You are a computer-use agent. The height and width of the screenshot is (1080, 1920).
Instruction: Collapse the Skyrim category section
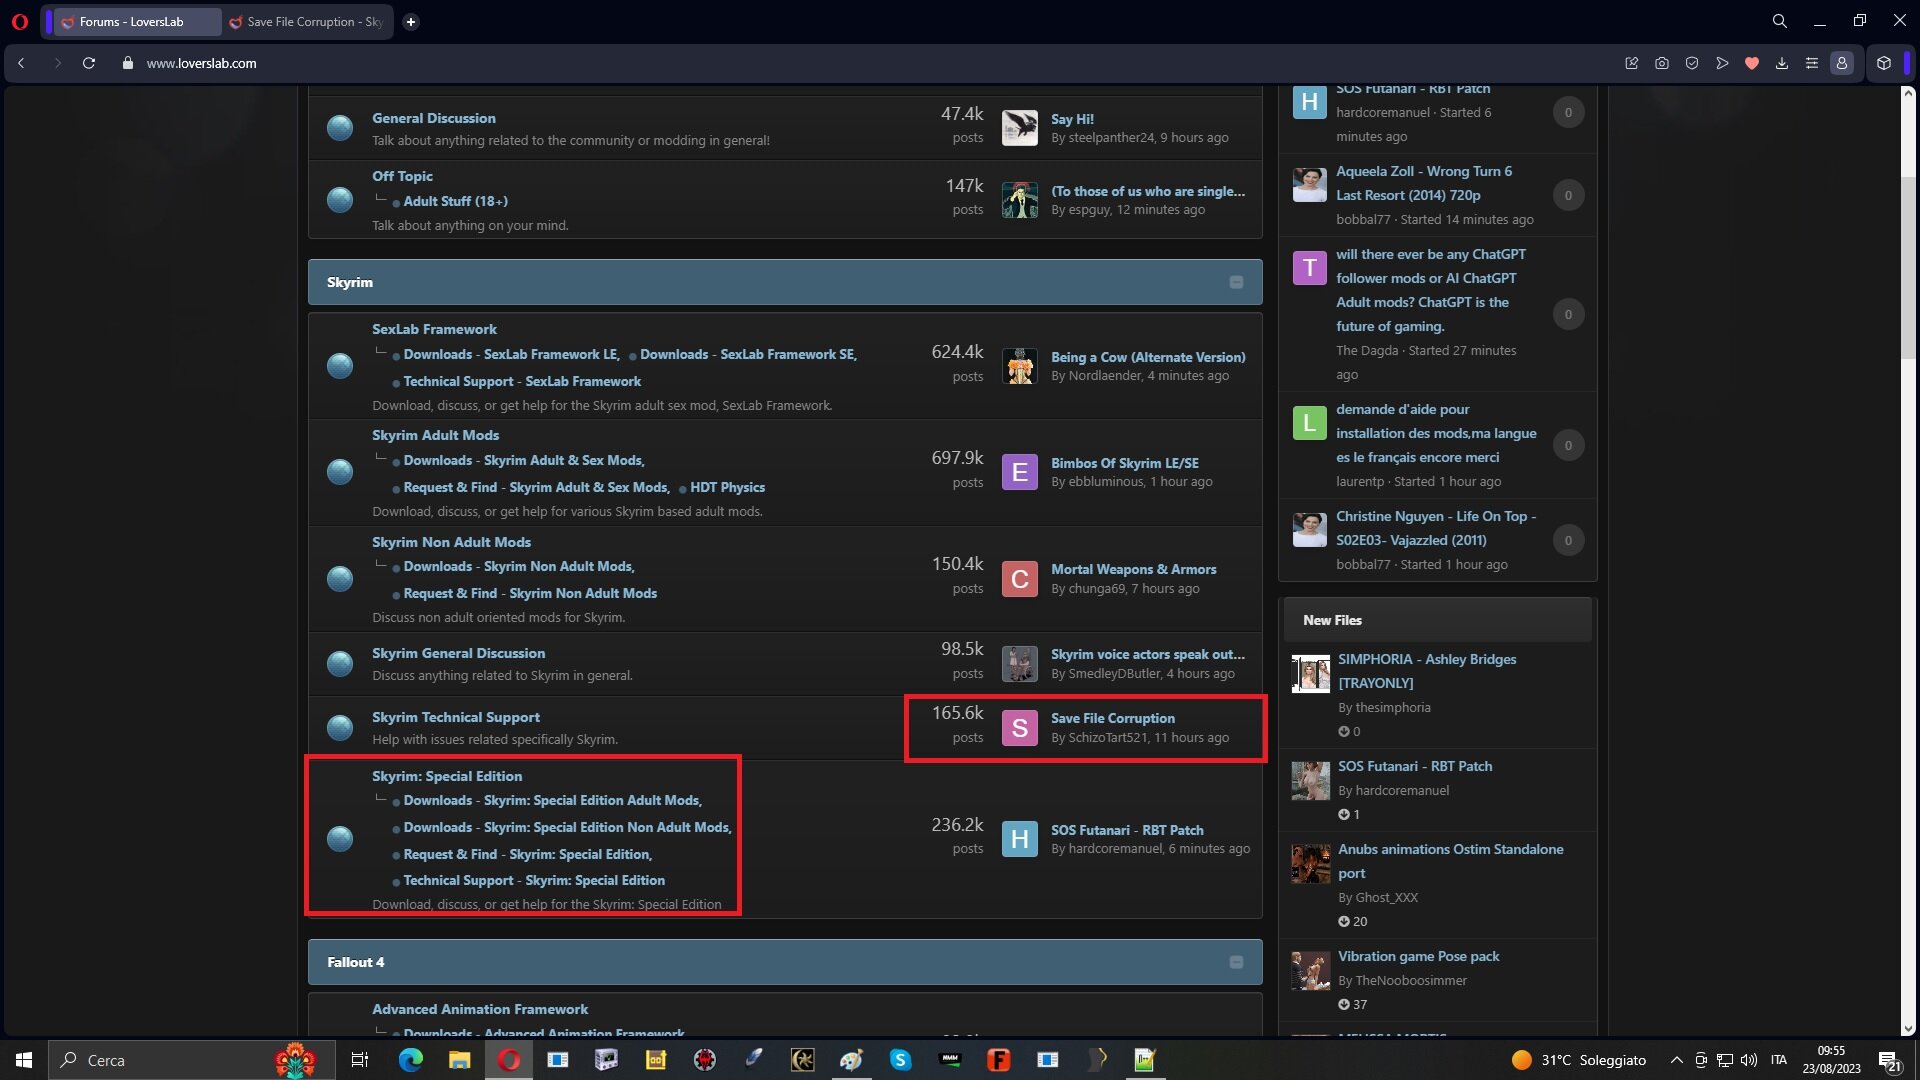pyautogui.click(x=1236, y=282)
